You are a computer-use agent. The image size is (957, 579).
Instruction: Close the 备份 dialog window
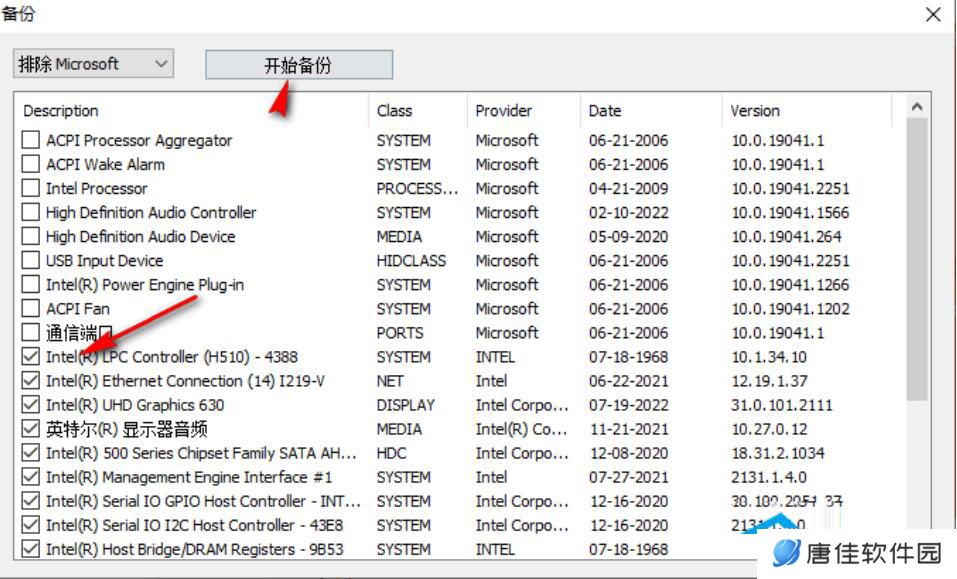(933, 14)
